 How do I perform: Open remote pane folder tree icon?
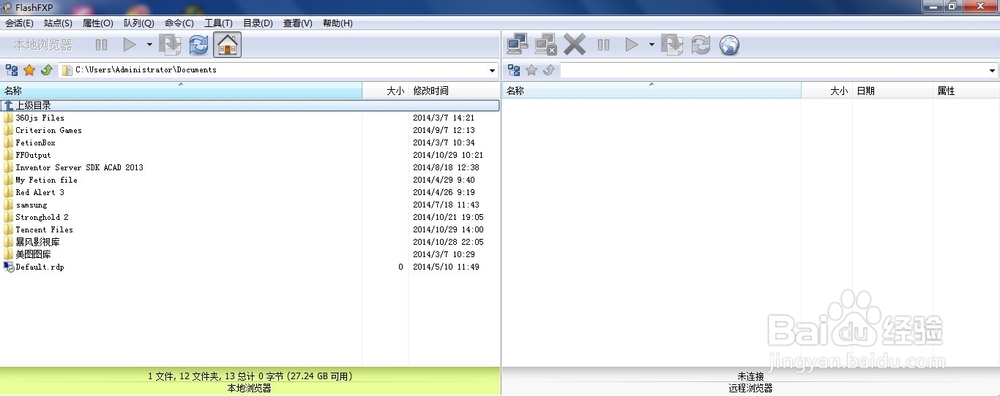click(x=513, y=70)
